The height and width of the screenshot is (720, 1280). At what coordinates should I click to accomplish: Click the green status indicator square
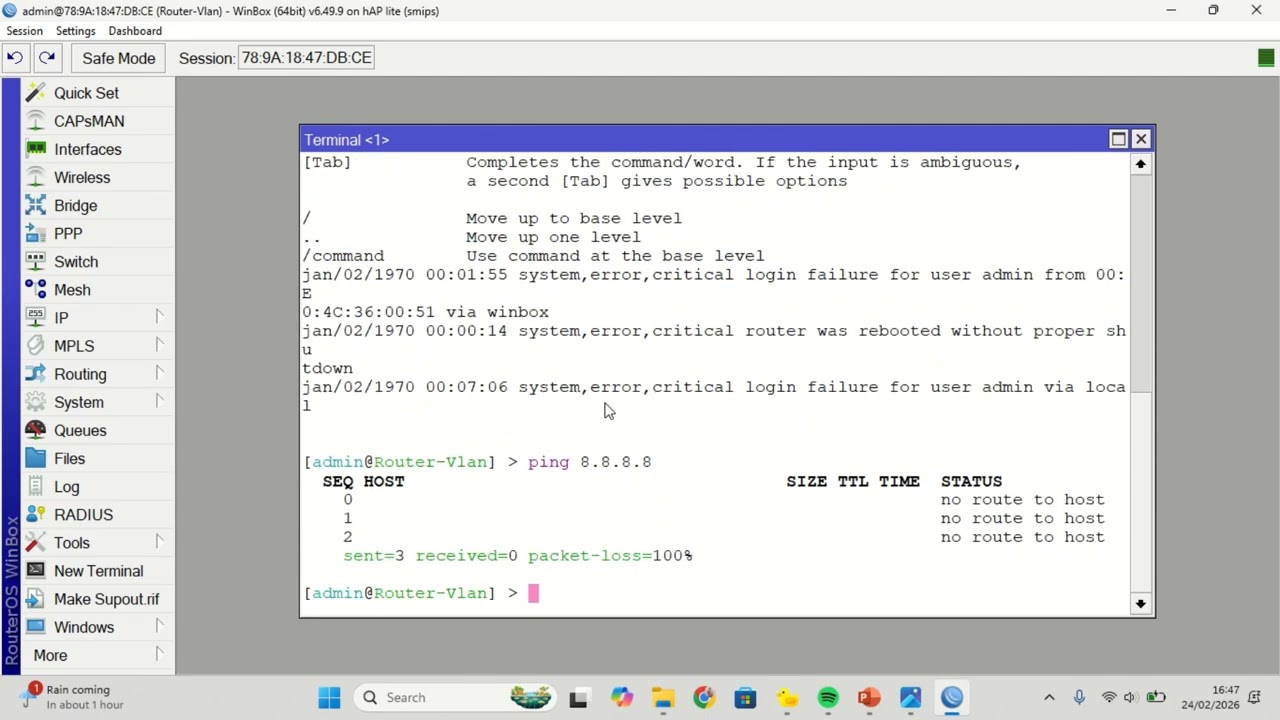click(1265, 58)
